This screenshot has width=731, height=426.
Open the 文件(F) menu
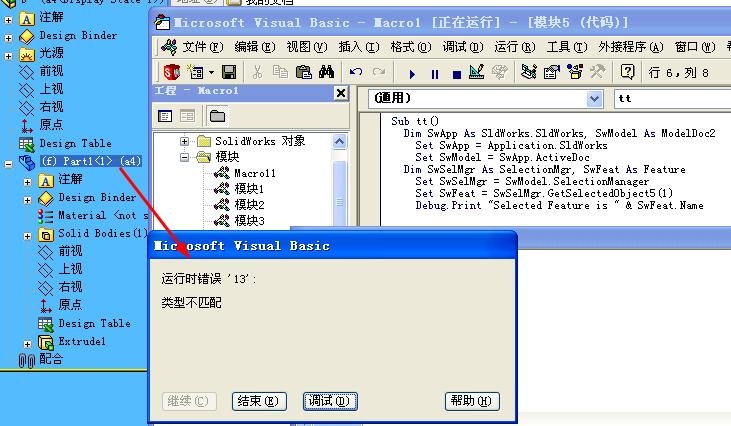click(203, 47)
